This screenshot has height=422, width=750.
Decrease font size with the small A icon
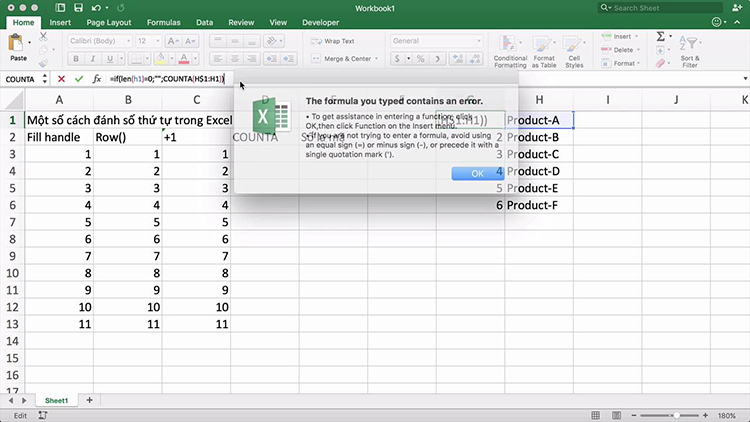click(x=190, y=41)
